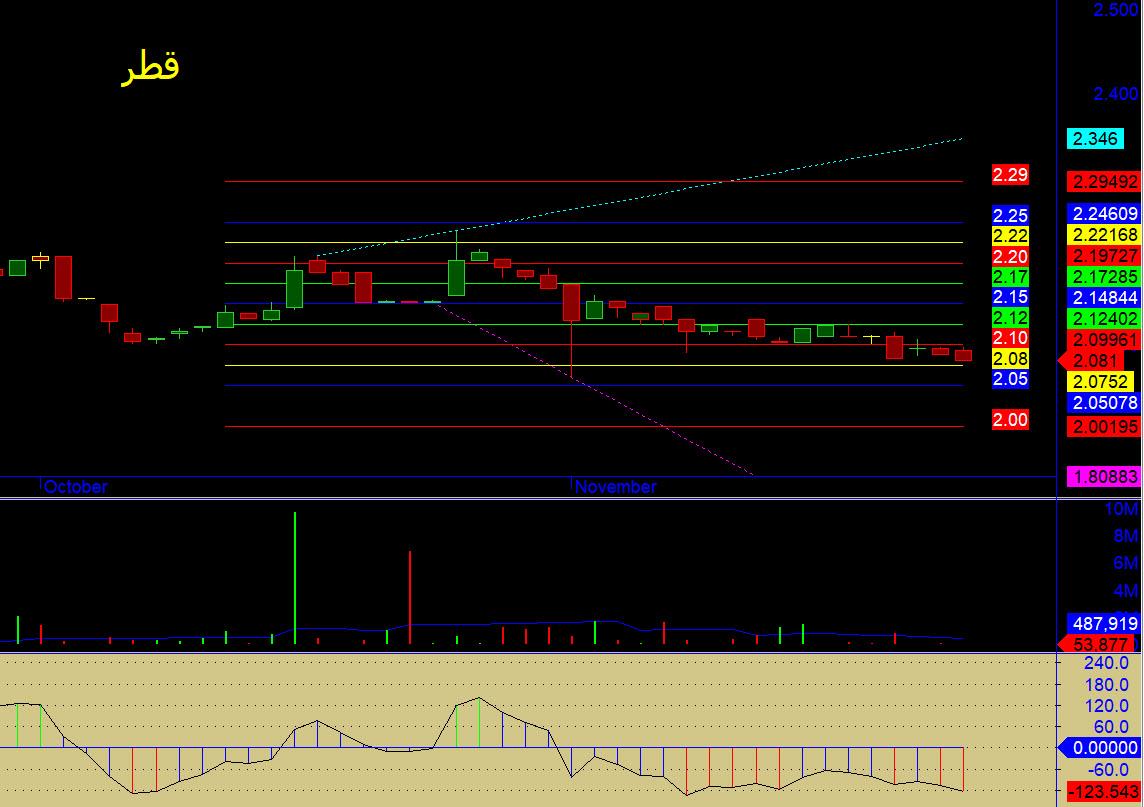Click the 8M volume scale label
The height and width of the screenshot is (807, 1144).
pyautogui.click(x=1126, y=536)
